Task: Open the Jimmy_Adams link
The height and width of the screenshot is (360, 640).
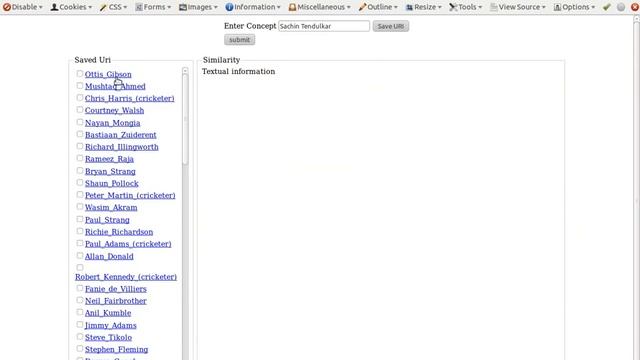Action: point(111,325)
